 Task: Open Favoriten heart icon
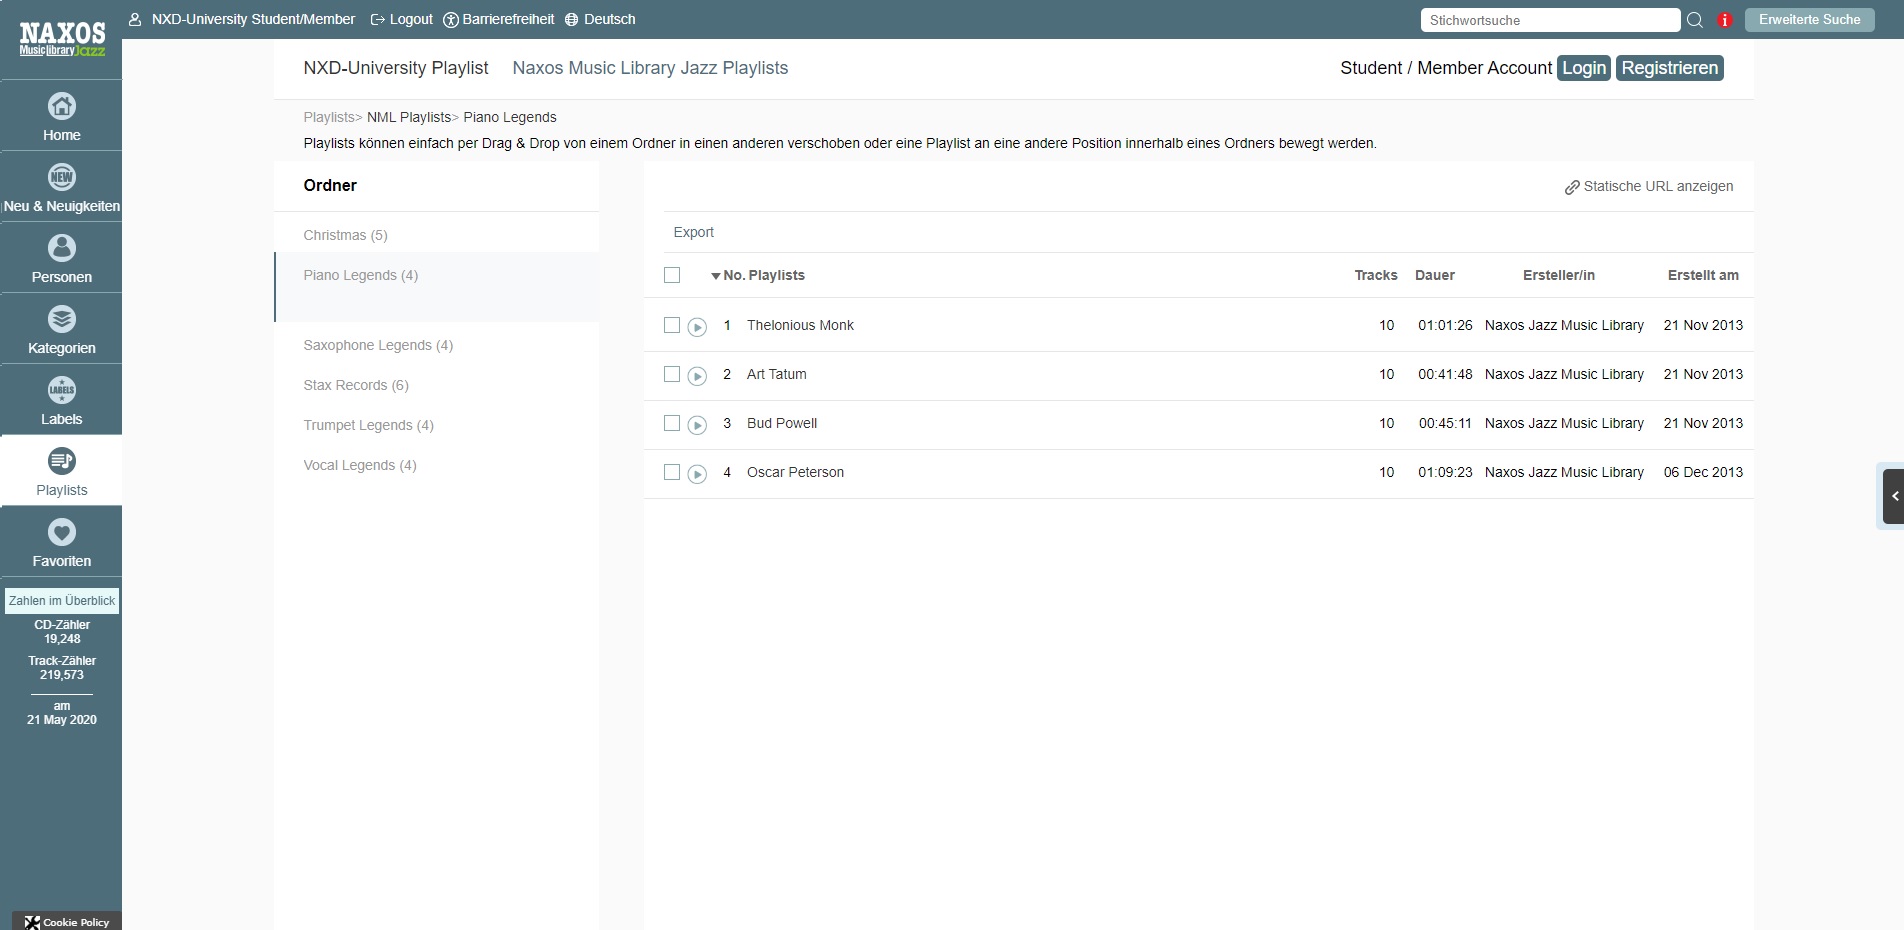tap(61, 533)
